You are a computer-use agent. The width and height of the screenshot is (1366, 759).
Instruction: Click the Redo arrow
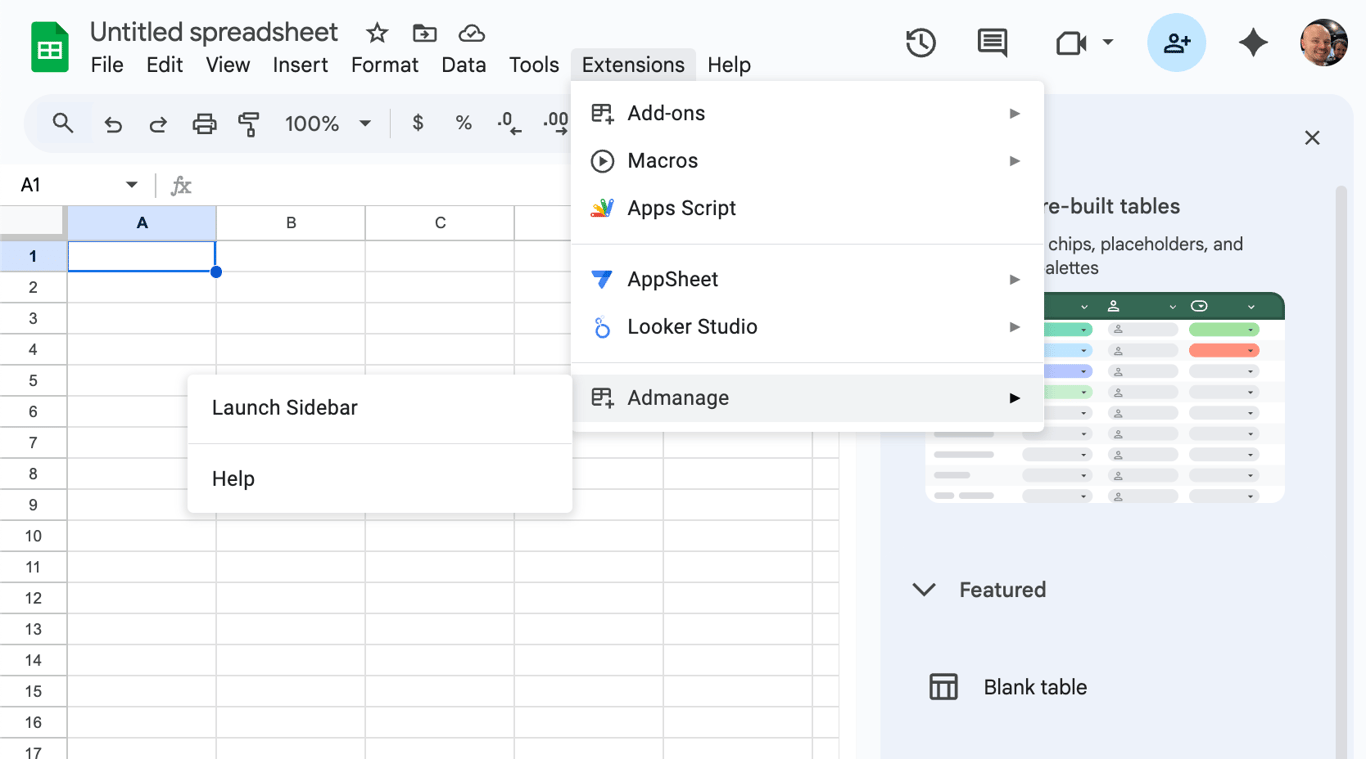click(x=158, y=124)
